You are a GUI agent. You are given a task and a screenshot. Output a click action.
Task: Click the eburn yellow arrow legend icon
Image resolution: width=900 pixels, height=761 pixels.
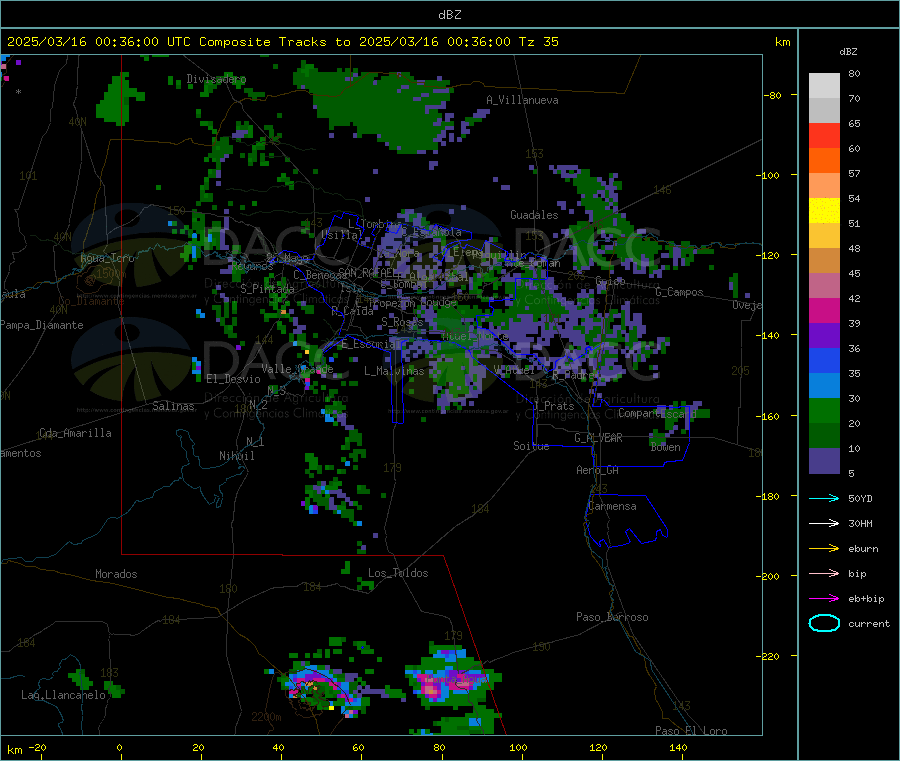click(x=824, y=549)
